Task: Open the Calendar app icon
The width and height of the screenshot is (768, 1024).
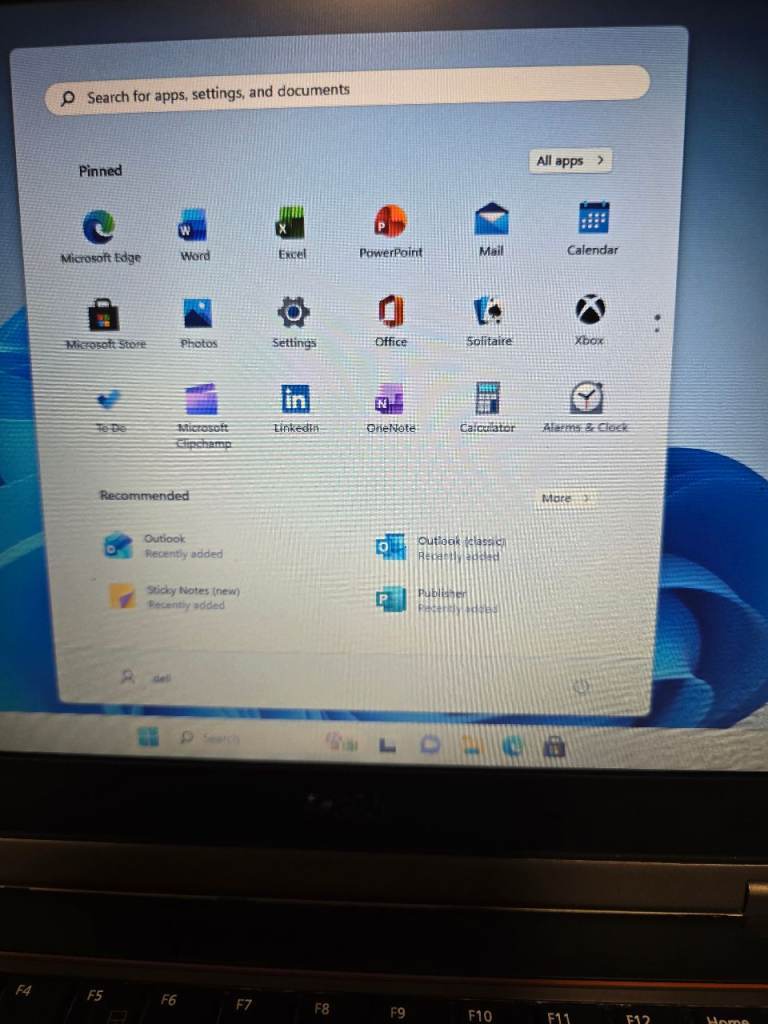Action: [x=592, y=228]
